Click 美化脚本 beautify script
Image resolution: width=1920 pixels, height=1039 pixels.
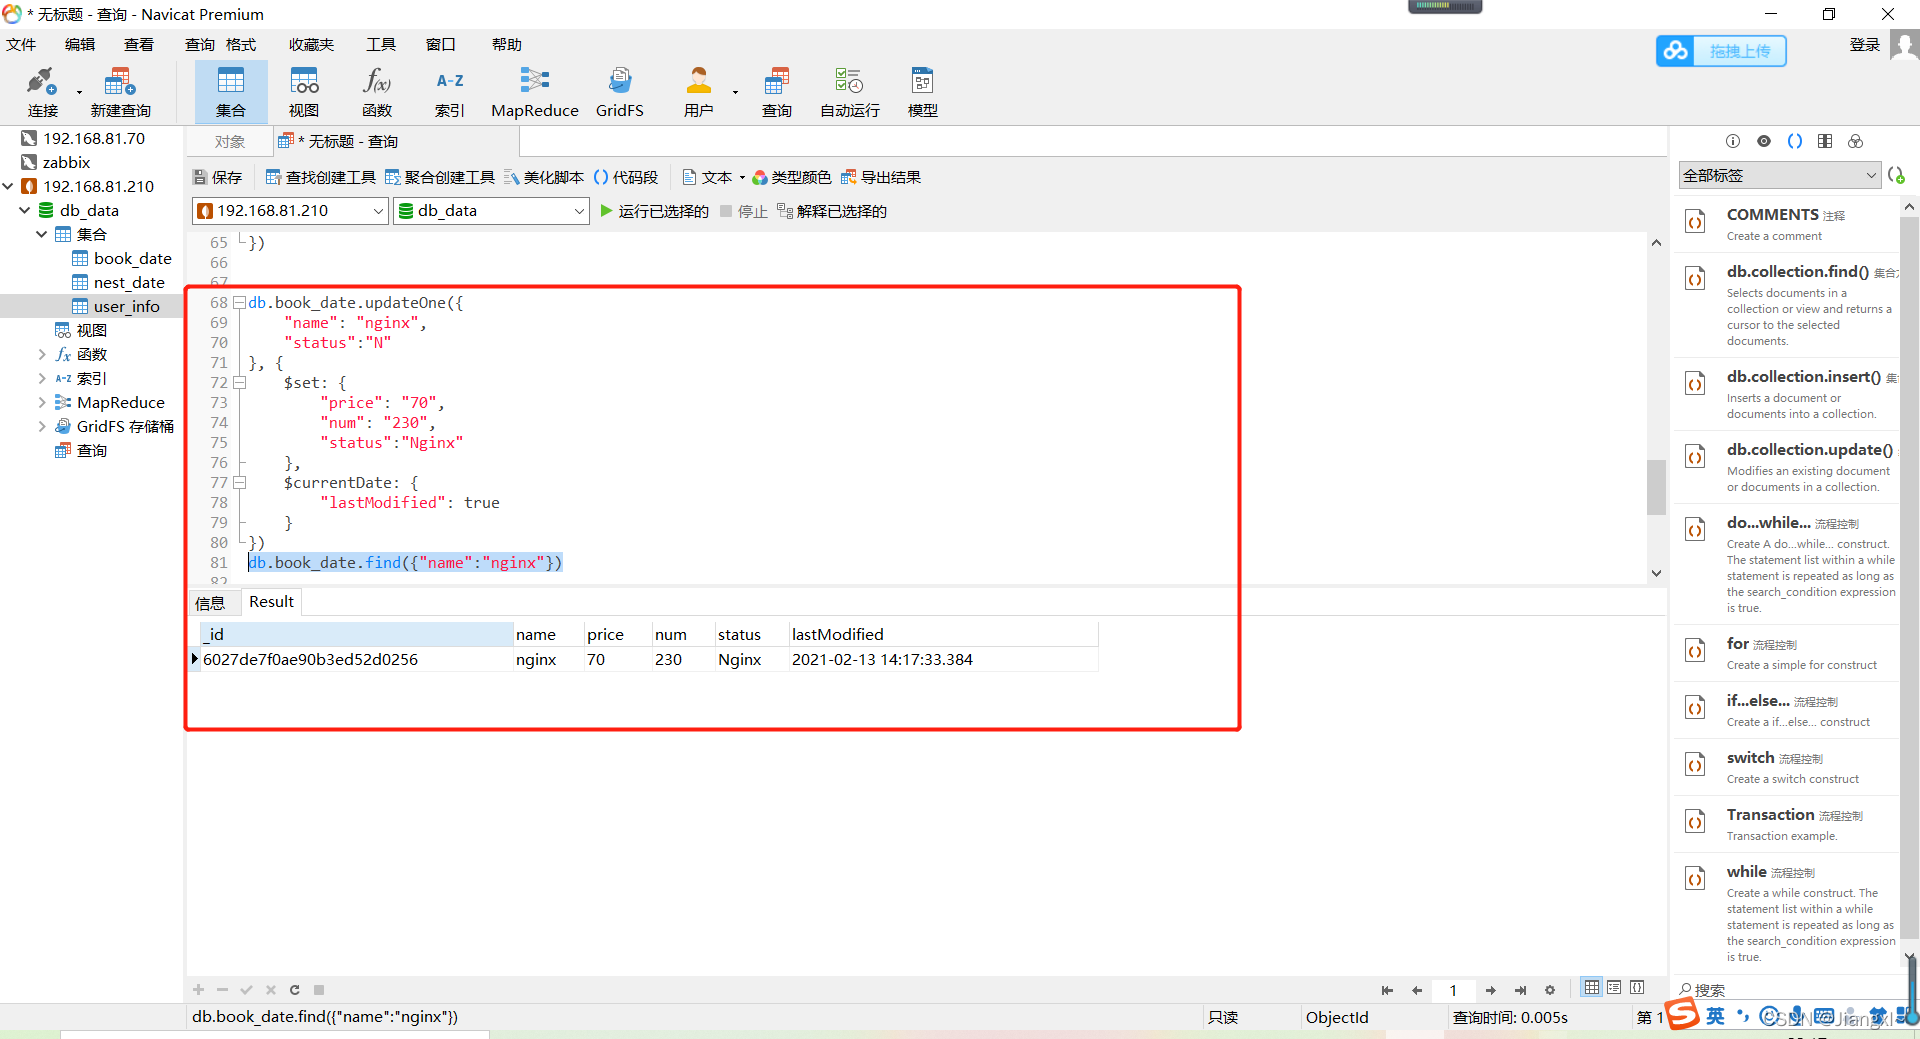point(544,177)
